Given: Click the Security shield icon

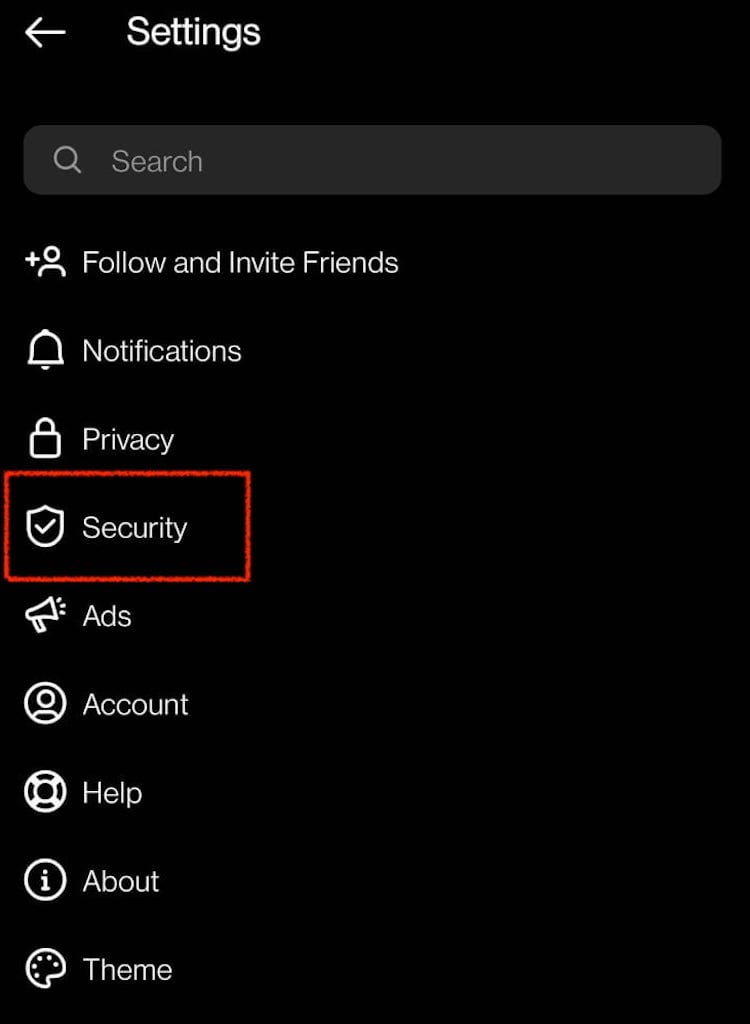Looking at the screenshot, I should (45, 527).
